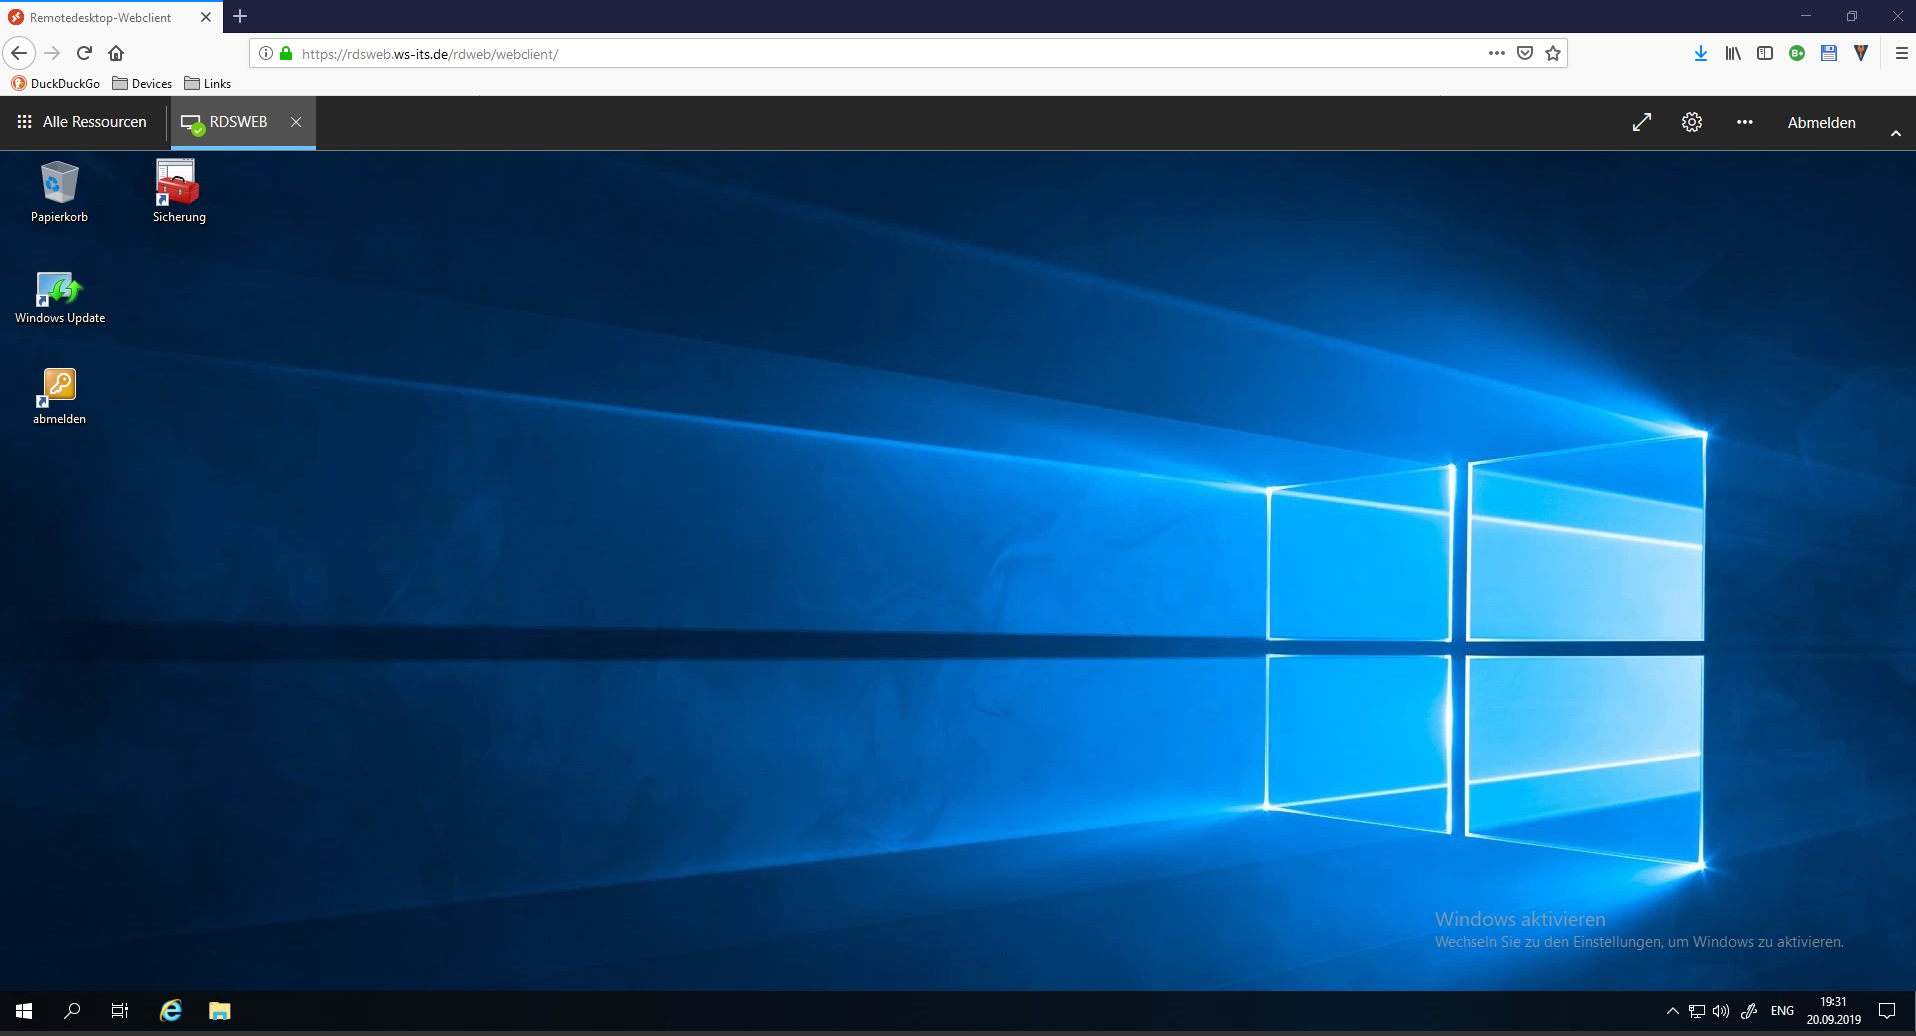Open page actions menu in address bar
The image size is (1916, 1036).
1497,53
